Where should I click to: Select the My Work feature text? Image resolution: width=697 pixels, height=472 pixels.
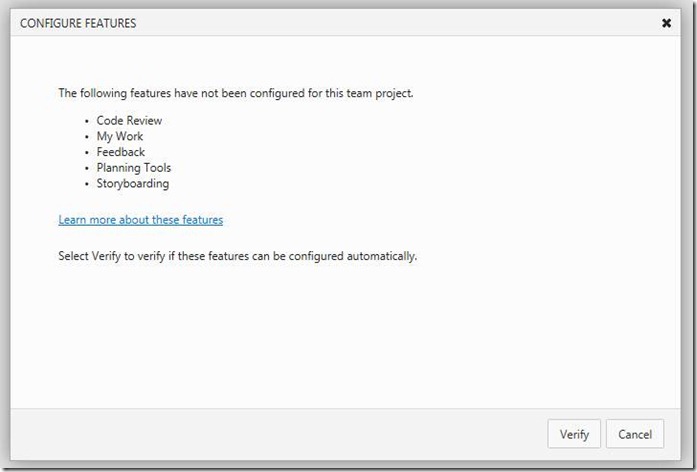click(x=120, y=136)
